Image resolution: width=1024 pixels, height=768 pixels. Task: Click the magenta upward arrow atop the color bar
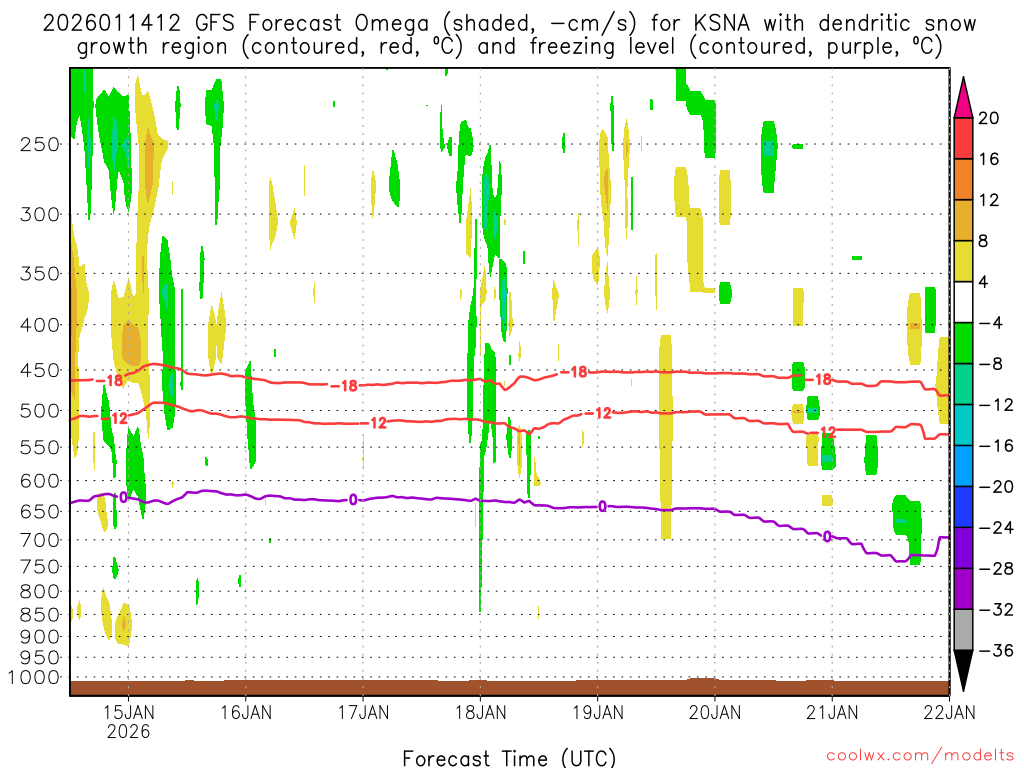pos(963,98)
